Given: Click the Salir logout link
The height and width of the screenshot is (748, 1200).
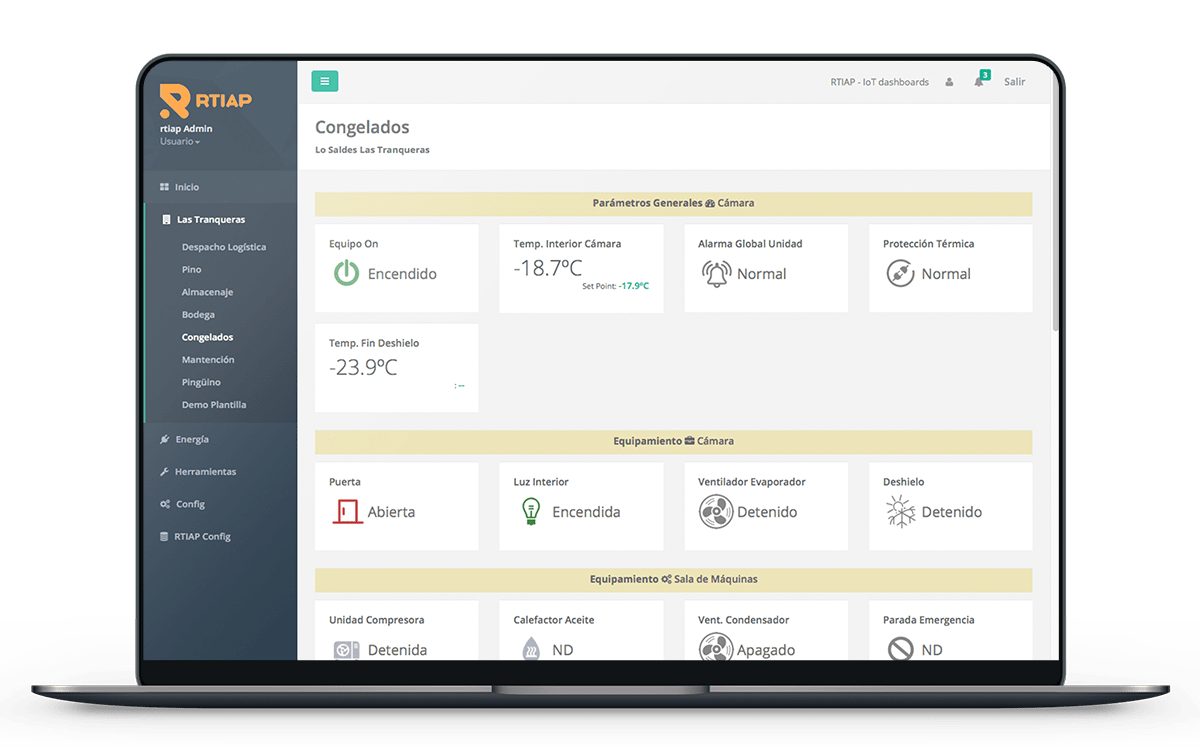Looking at the screenshot, I should click(1014, 82).
